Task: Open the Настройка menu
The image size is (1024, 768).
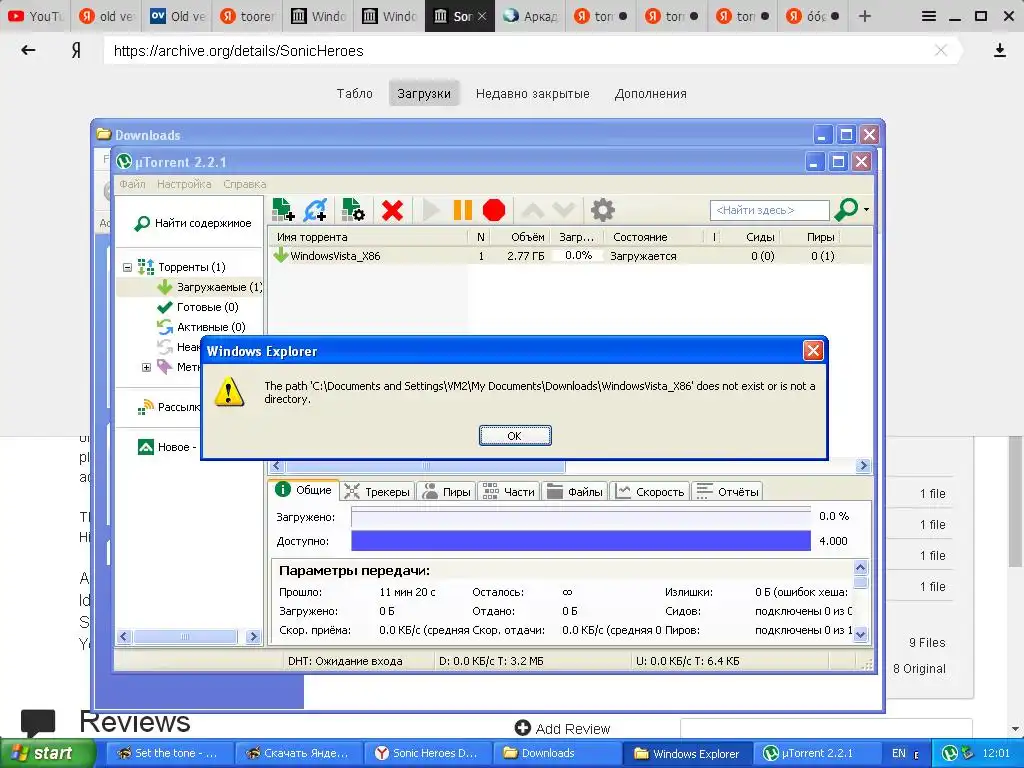Action: coord(184,184)
